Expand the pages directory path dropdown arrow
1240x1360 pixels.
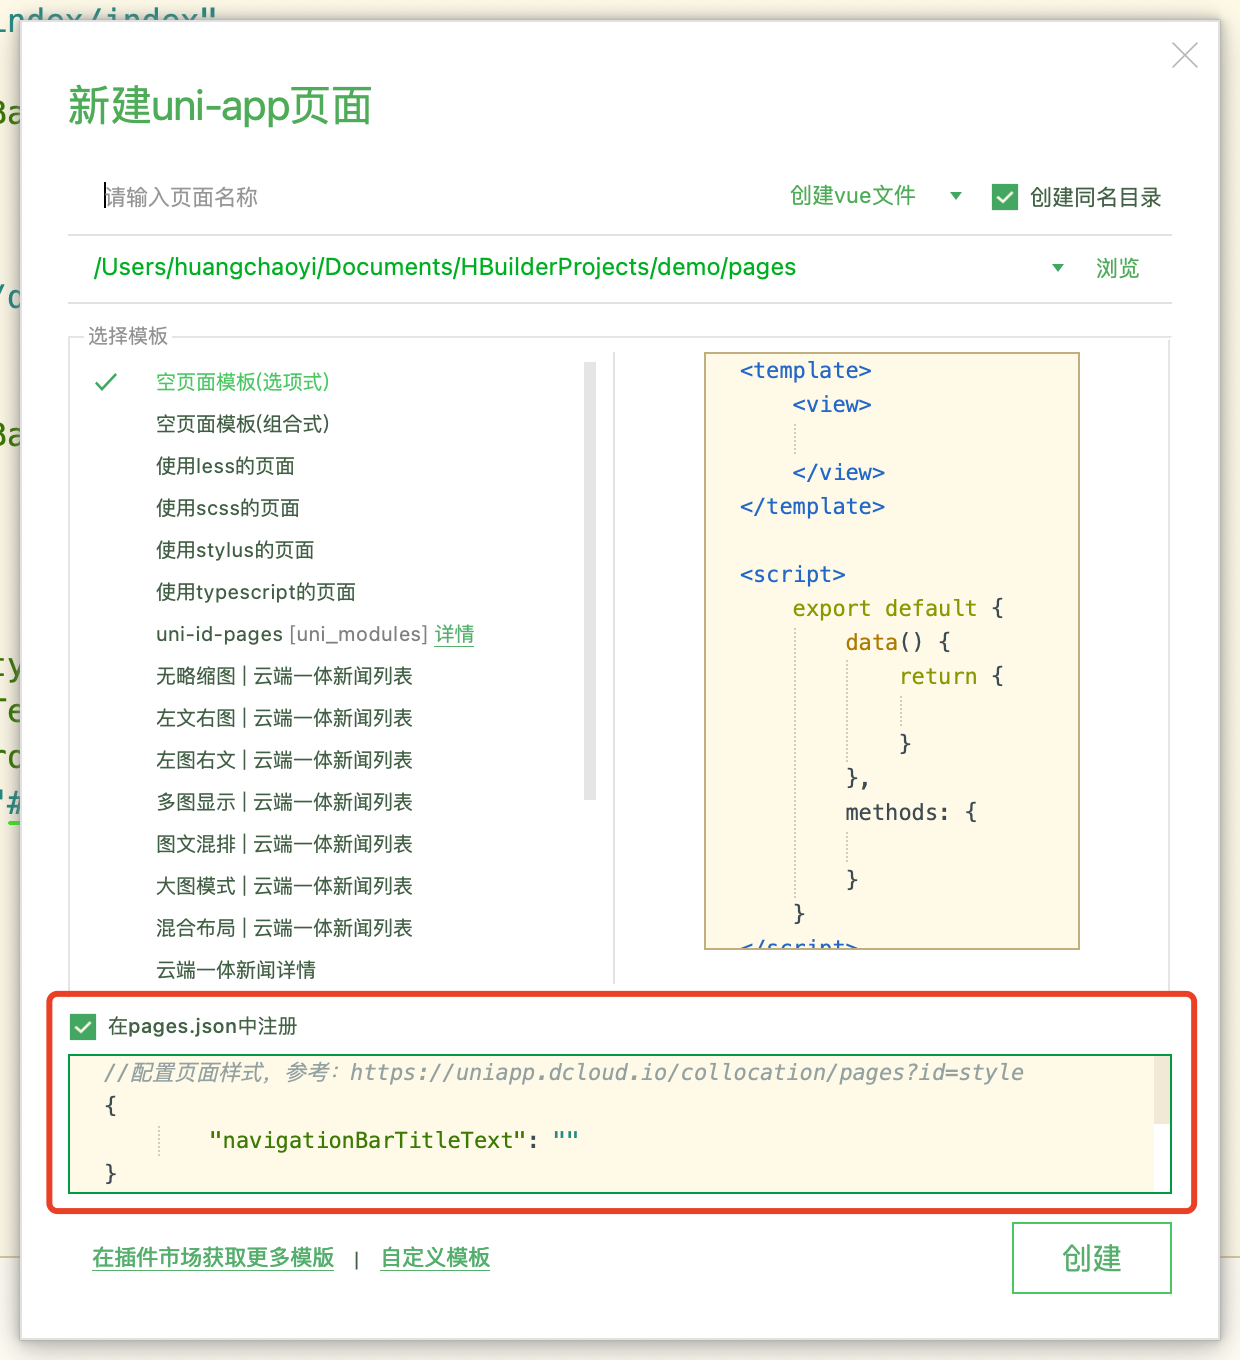pos(1058,268)
